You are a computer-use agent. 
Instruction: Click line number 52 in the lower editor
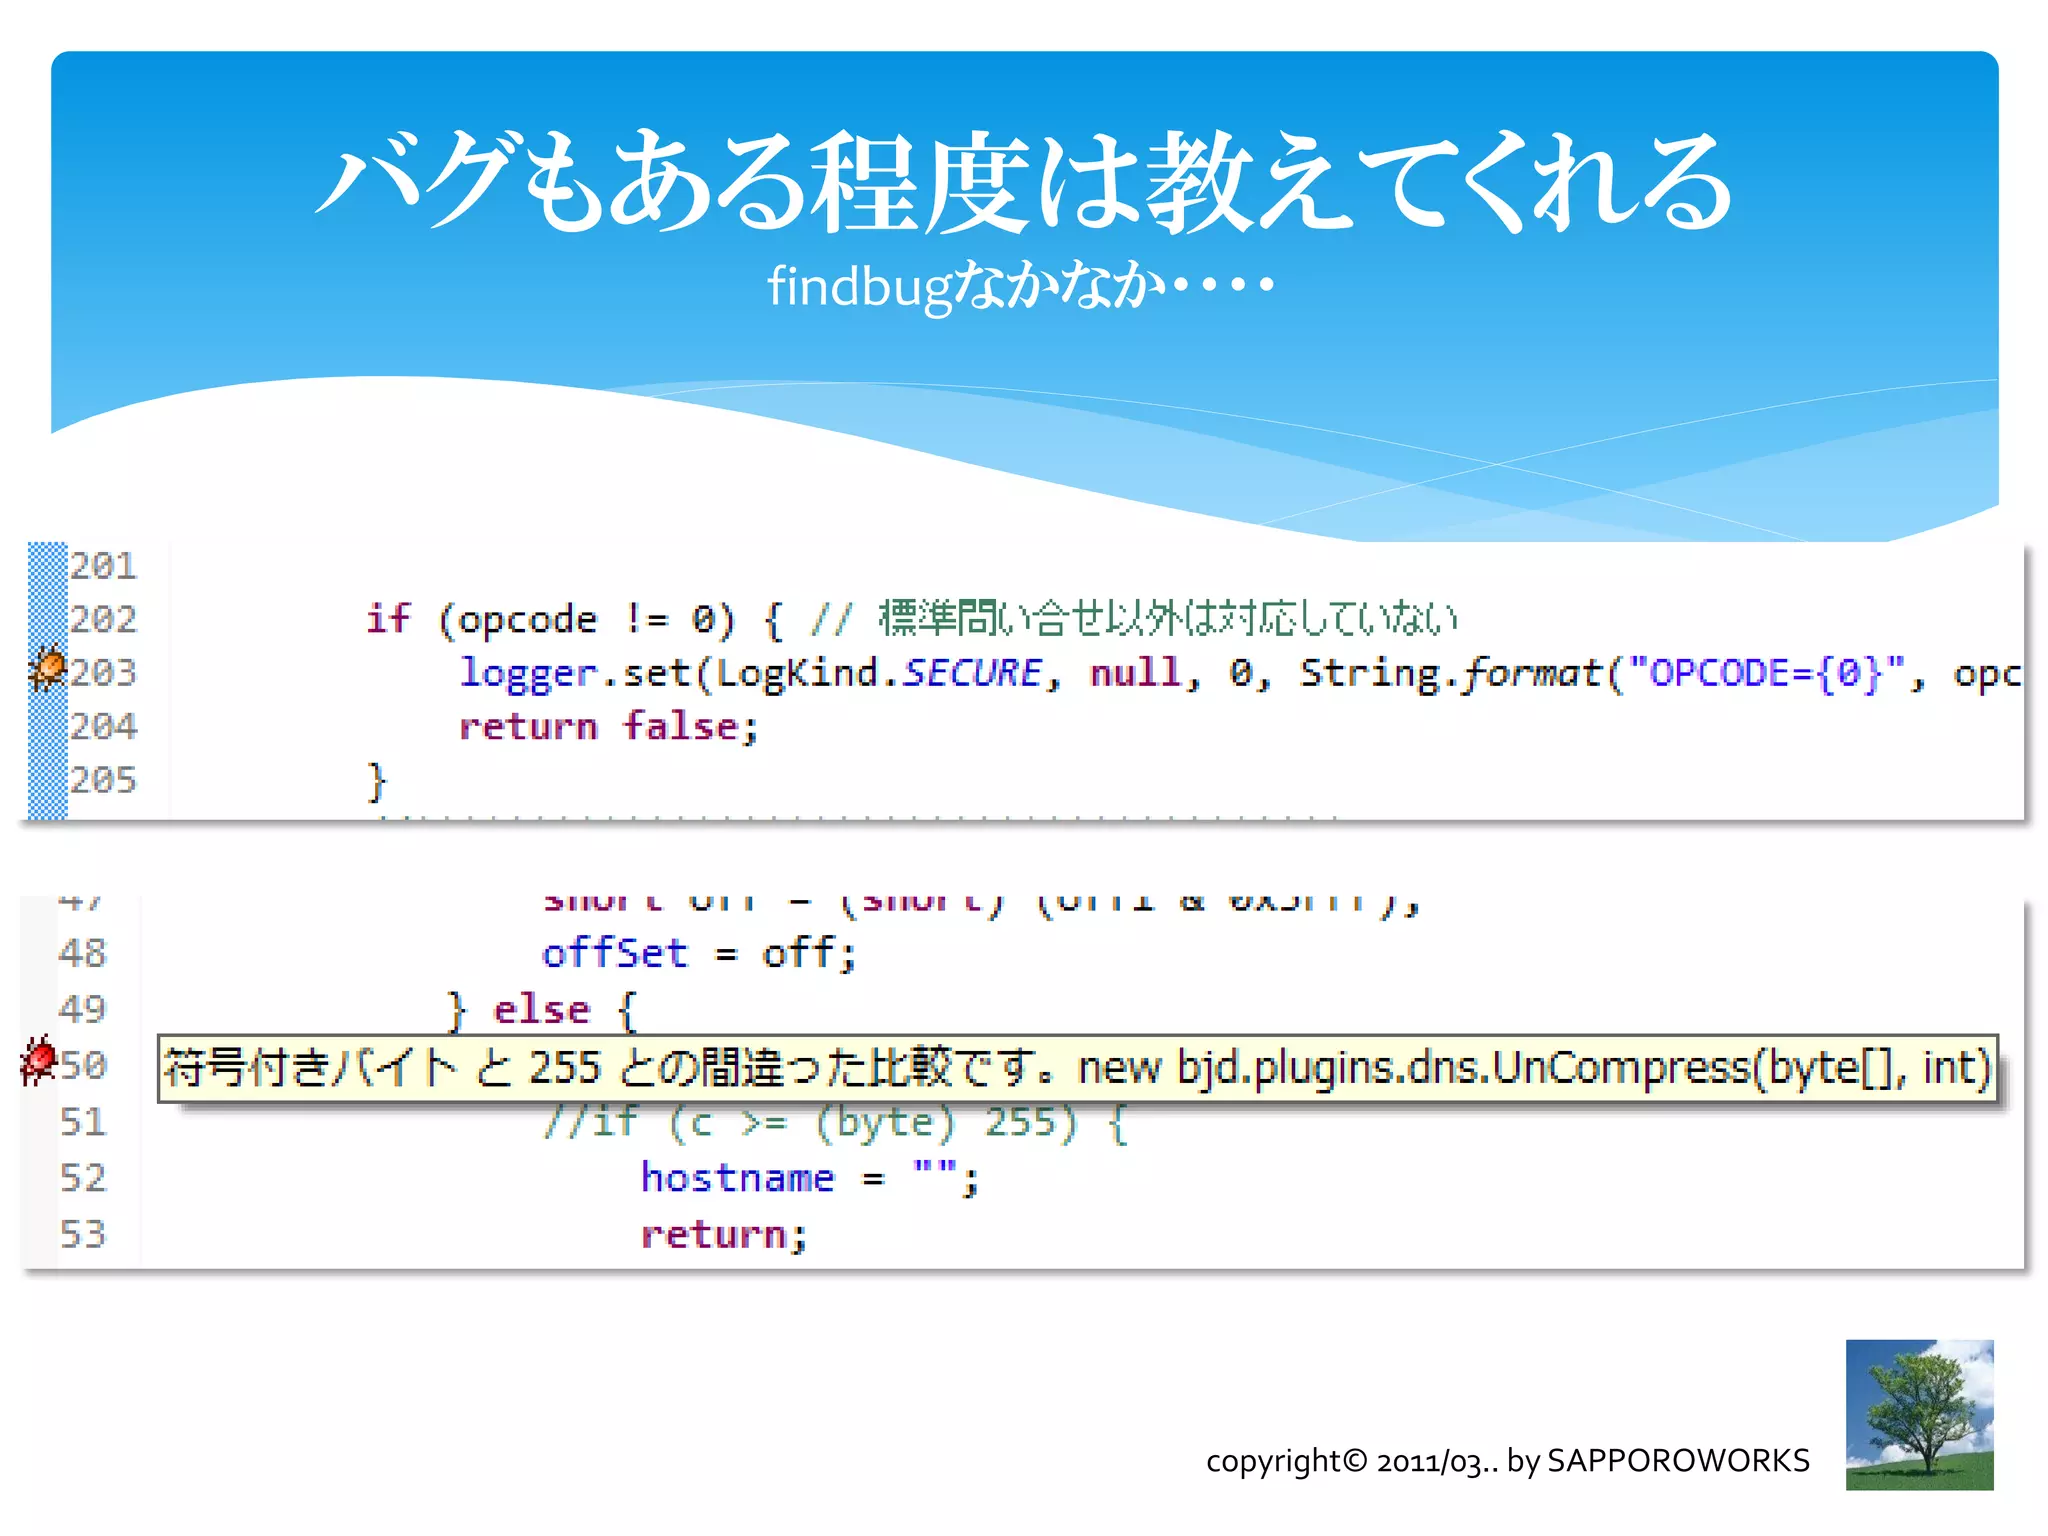82,1178
